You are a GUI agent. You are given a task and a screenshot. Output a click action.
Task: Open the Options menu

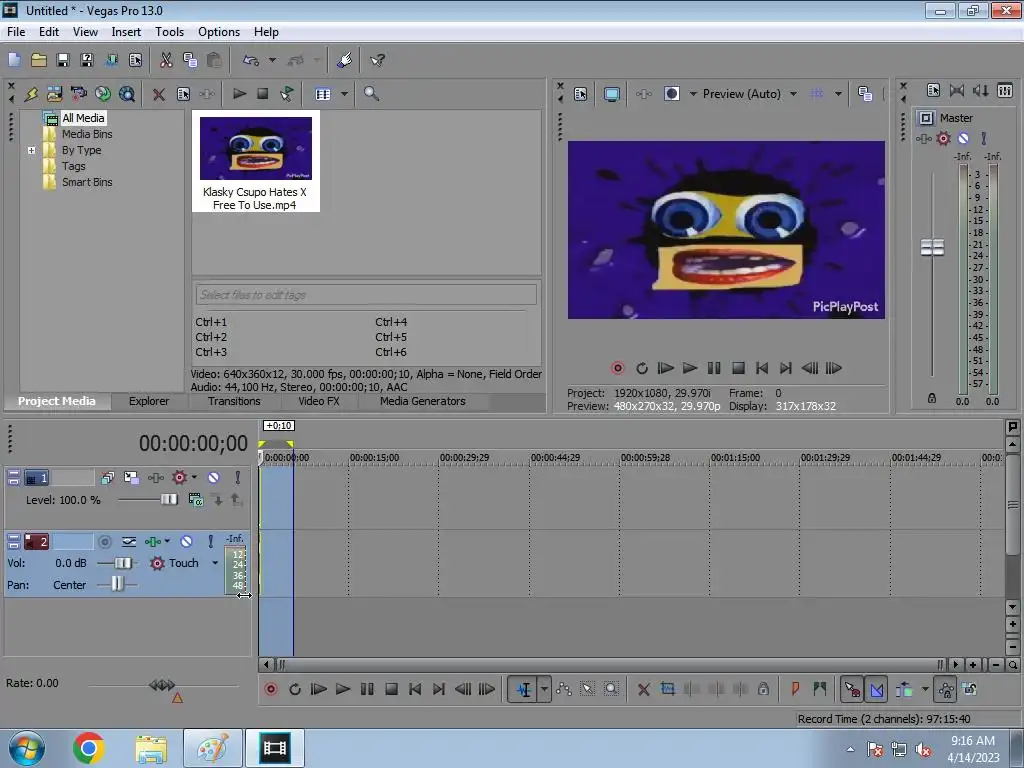[219, 32]
